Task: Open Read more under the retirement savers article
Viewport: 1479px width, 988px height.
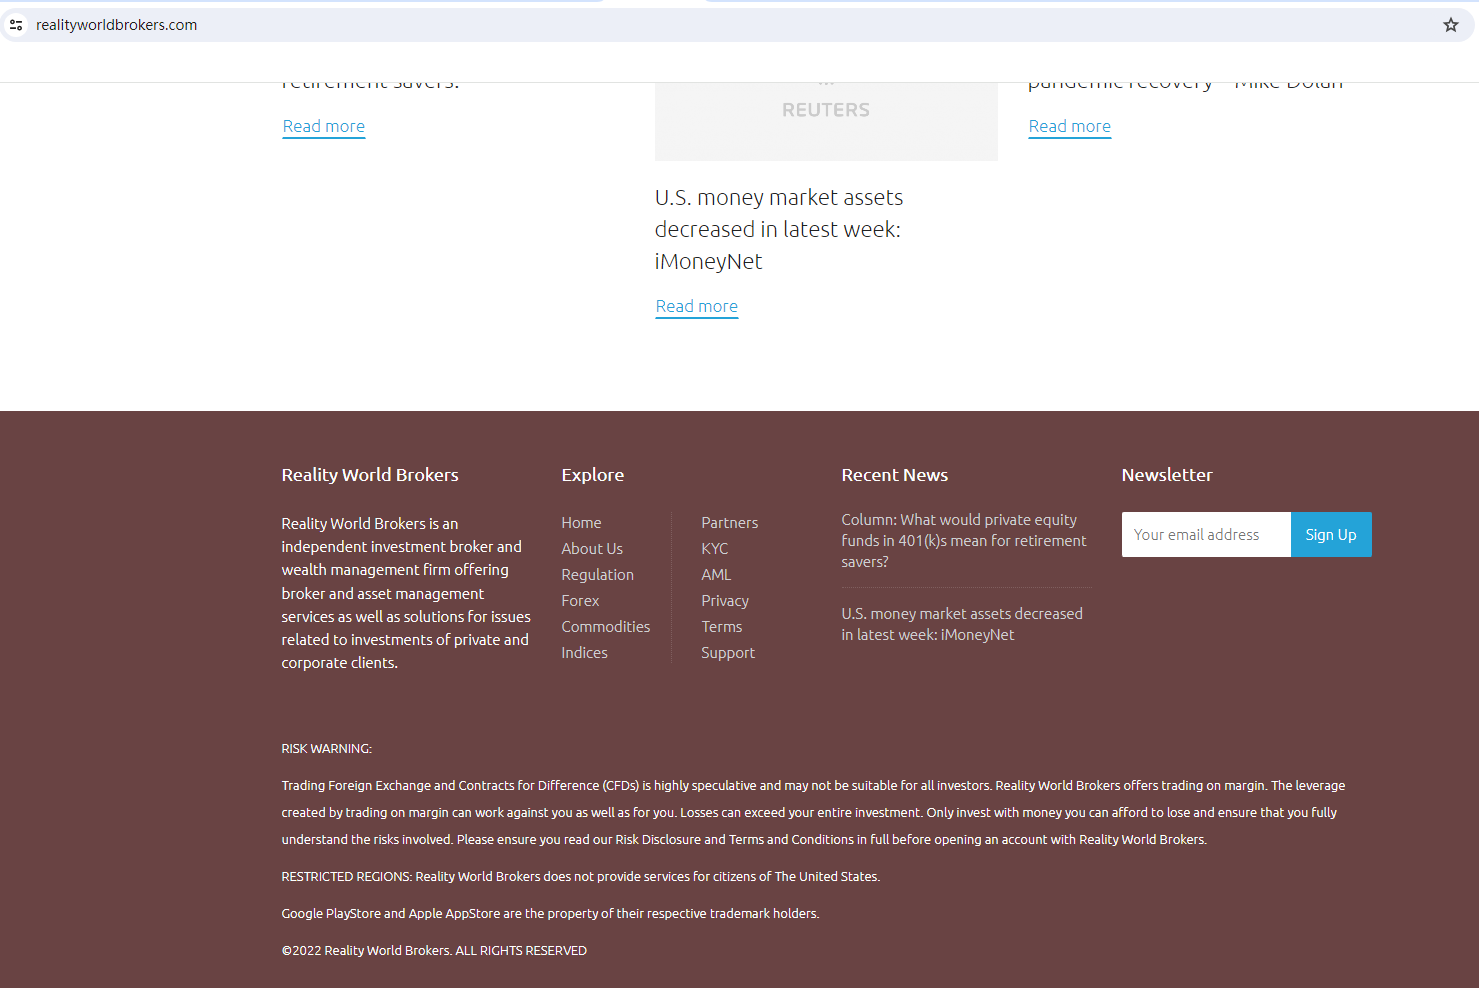Action: [x=324, y=126]
